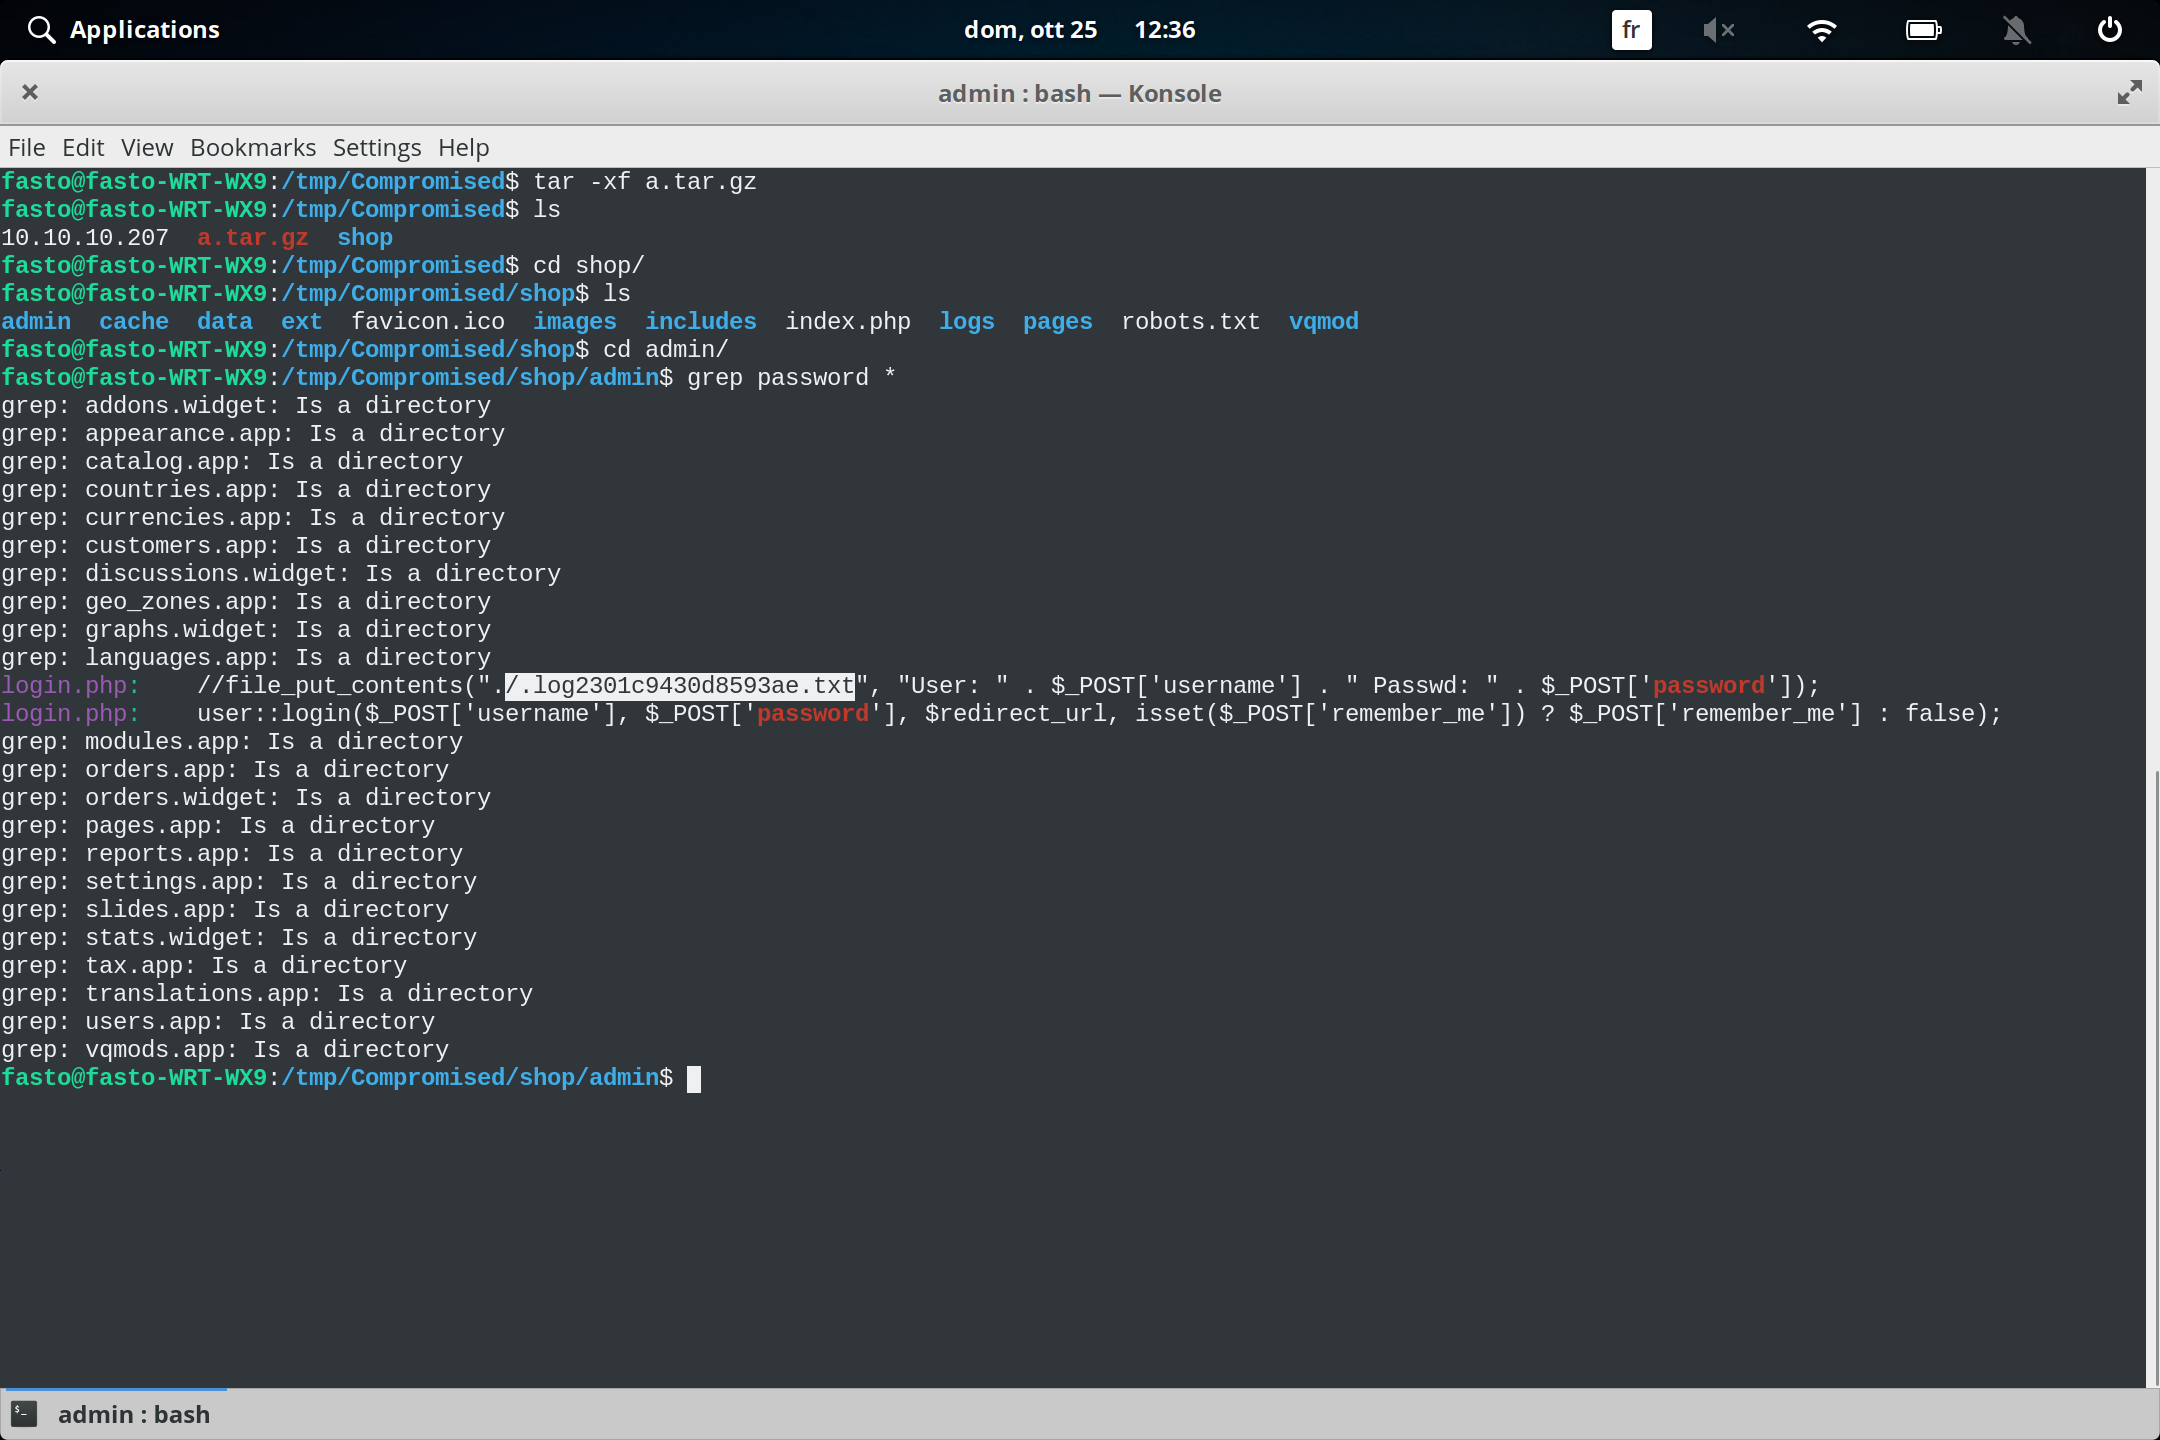Unmute the speaker volume indicator
Image resolution: width=2160 pixels, height=1440 pixels.
1719,29
